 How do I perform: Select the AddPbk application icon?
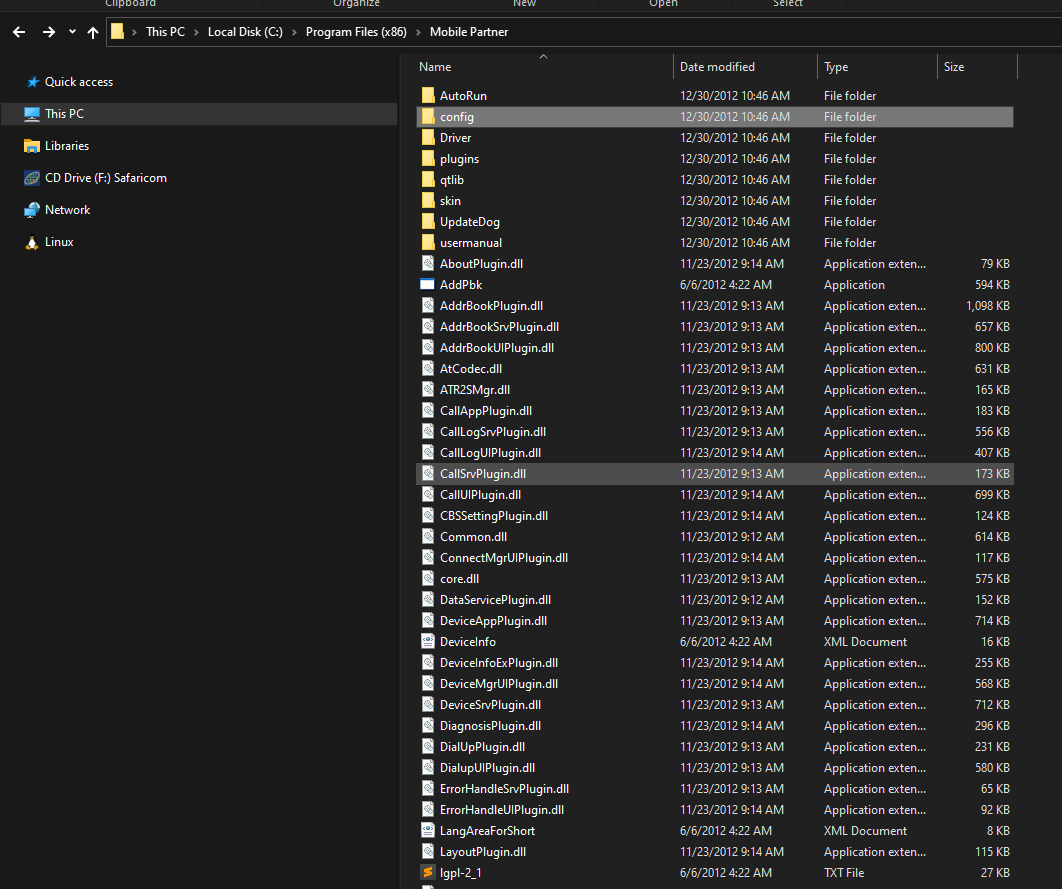(x=427, y=284)
